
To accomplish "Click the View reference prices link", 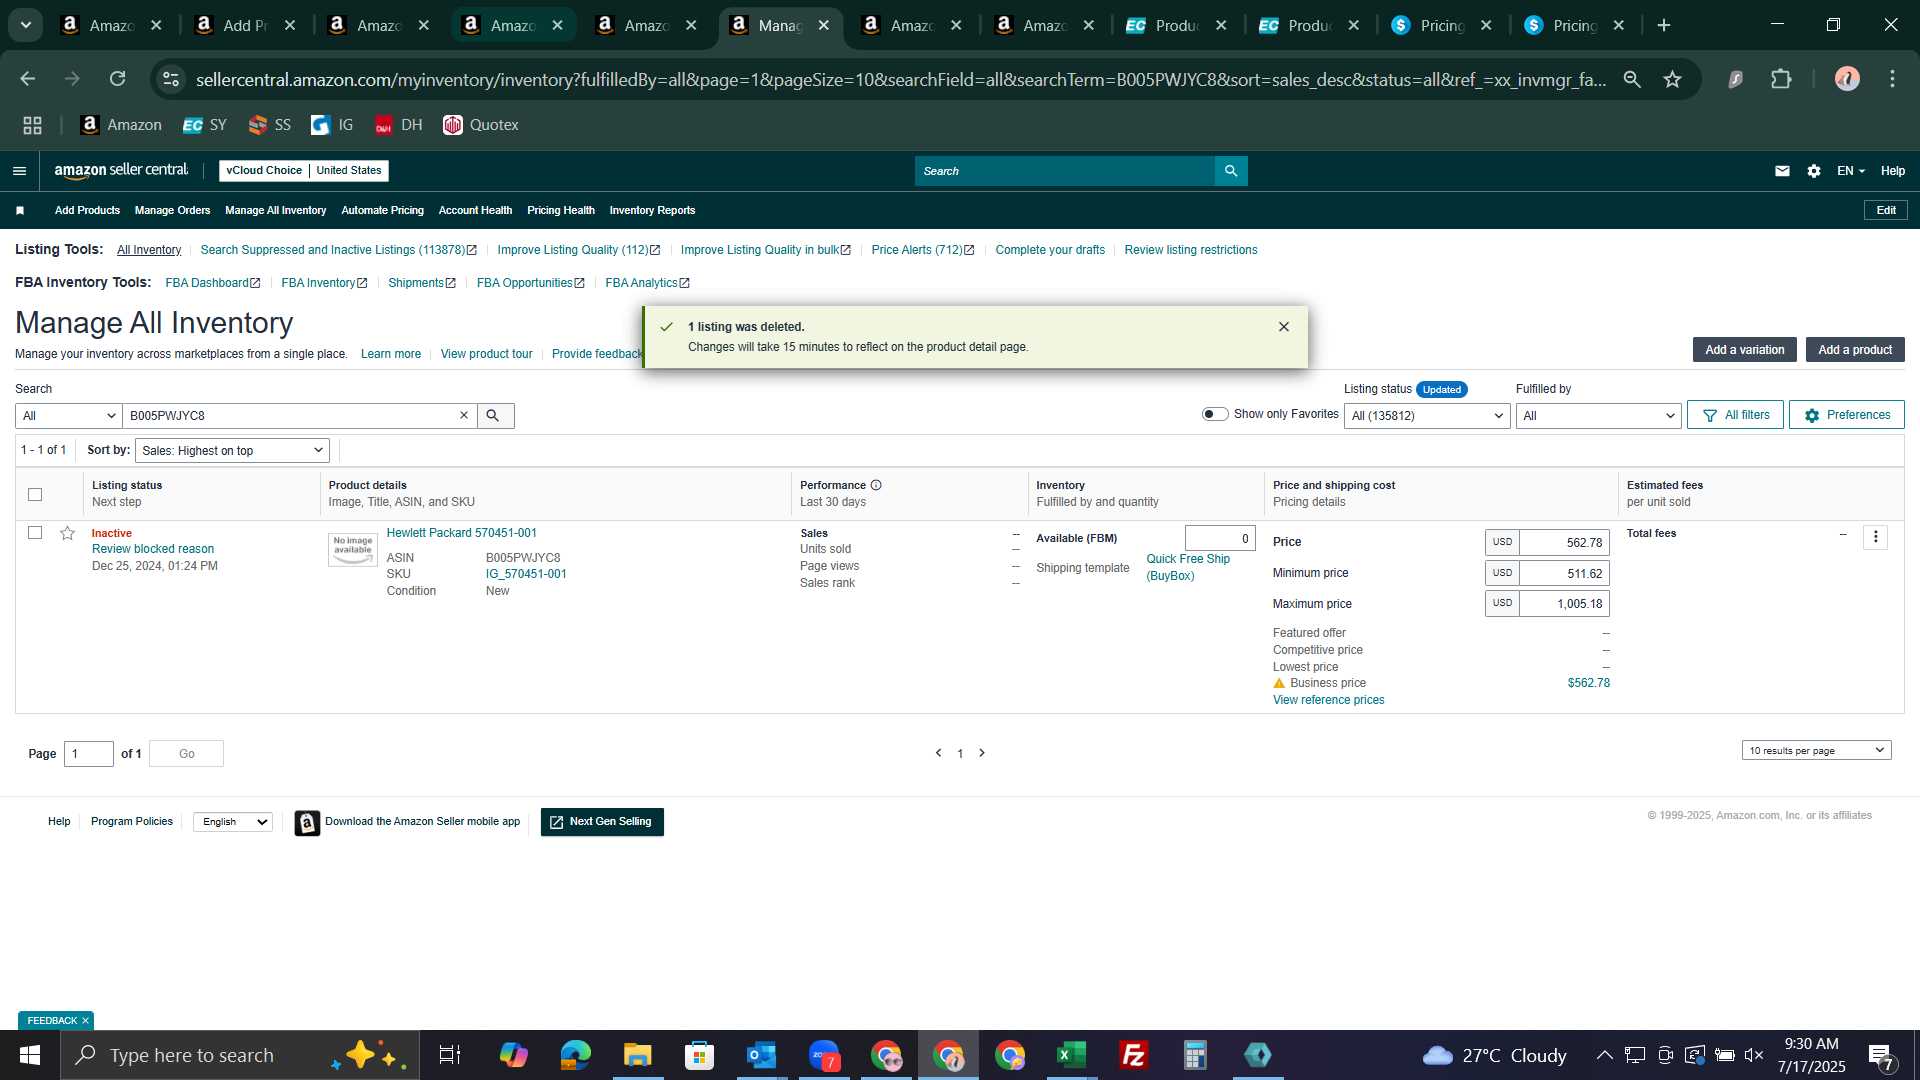I will pyautogui.click(x=1328, y=701).
